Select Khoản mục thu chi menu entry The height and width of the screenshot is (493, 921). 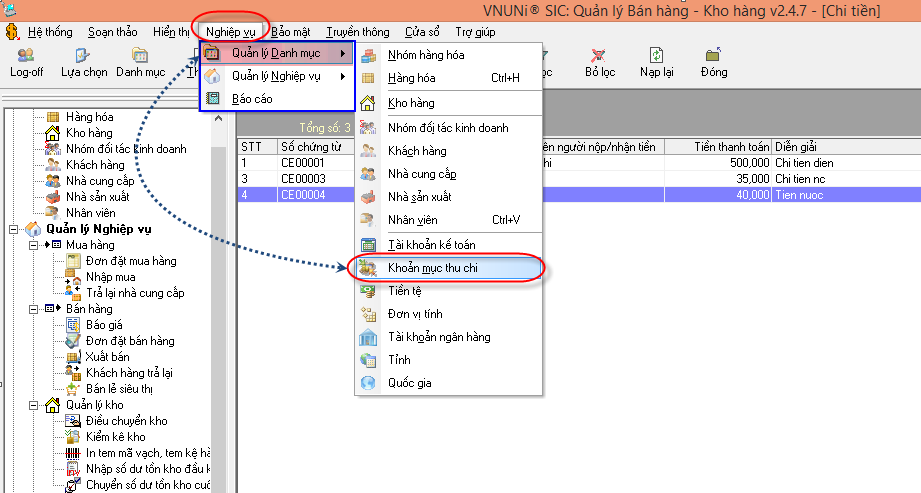pyautogui.click(x=431, y=268)
